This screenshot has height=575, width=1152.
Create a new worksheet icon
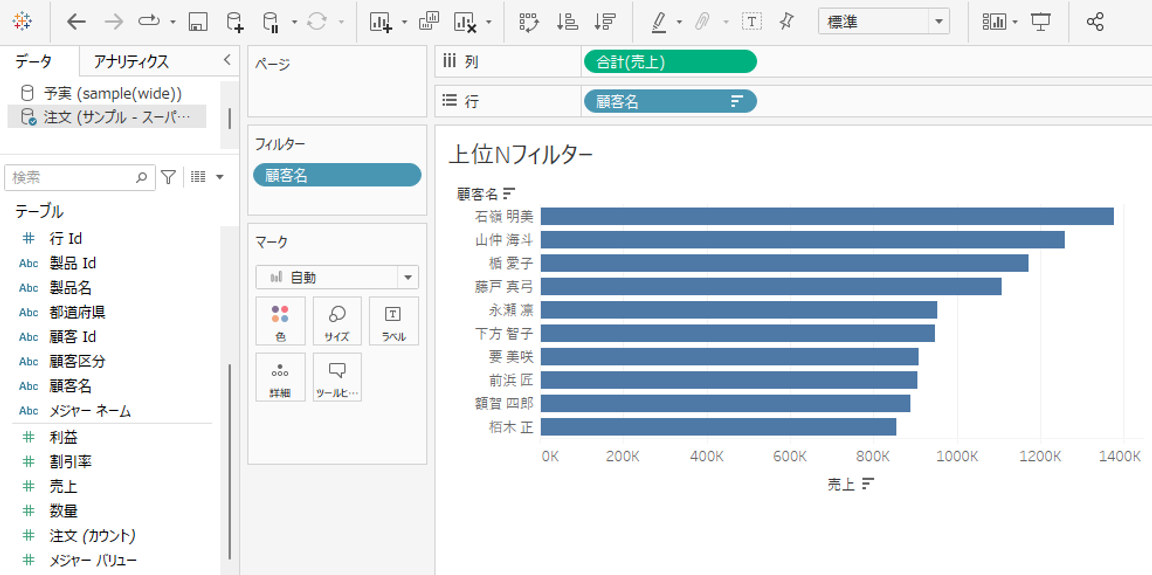(x=381, y=22)
